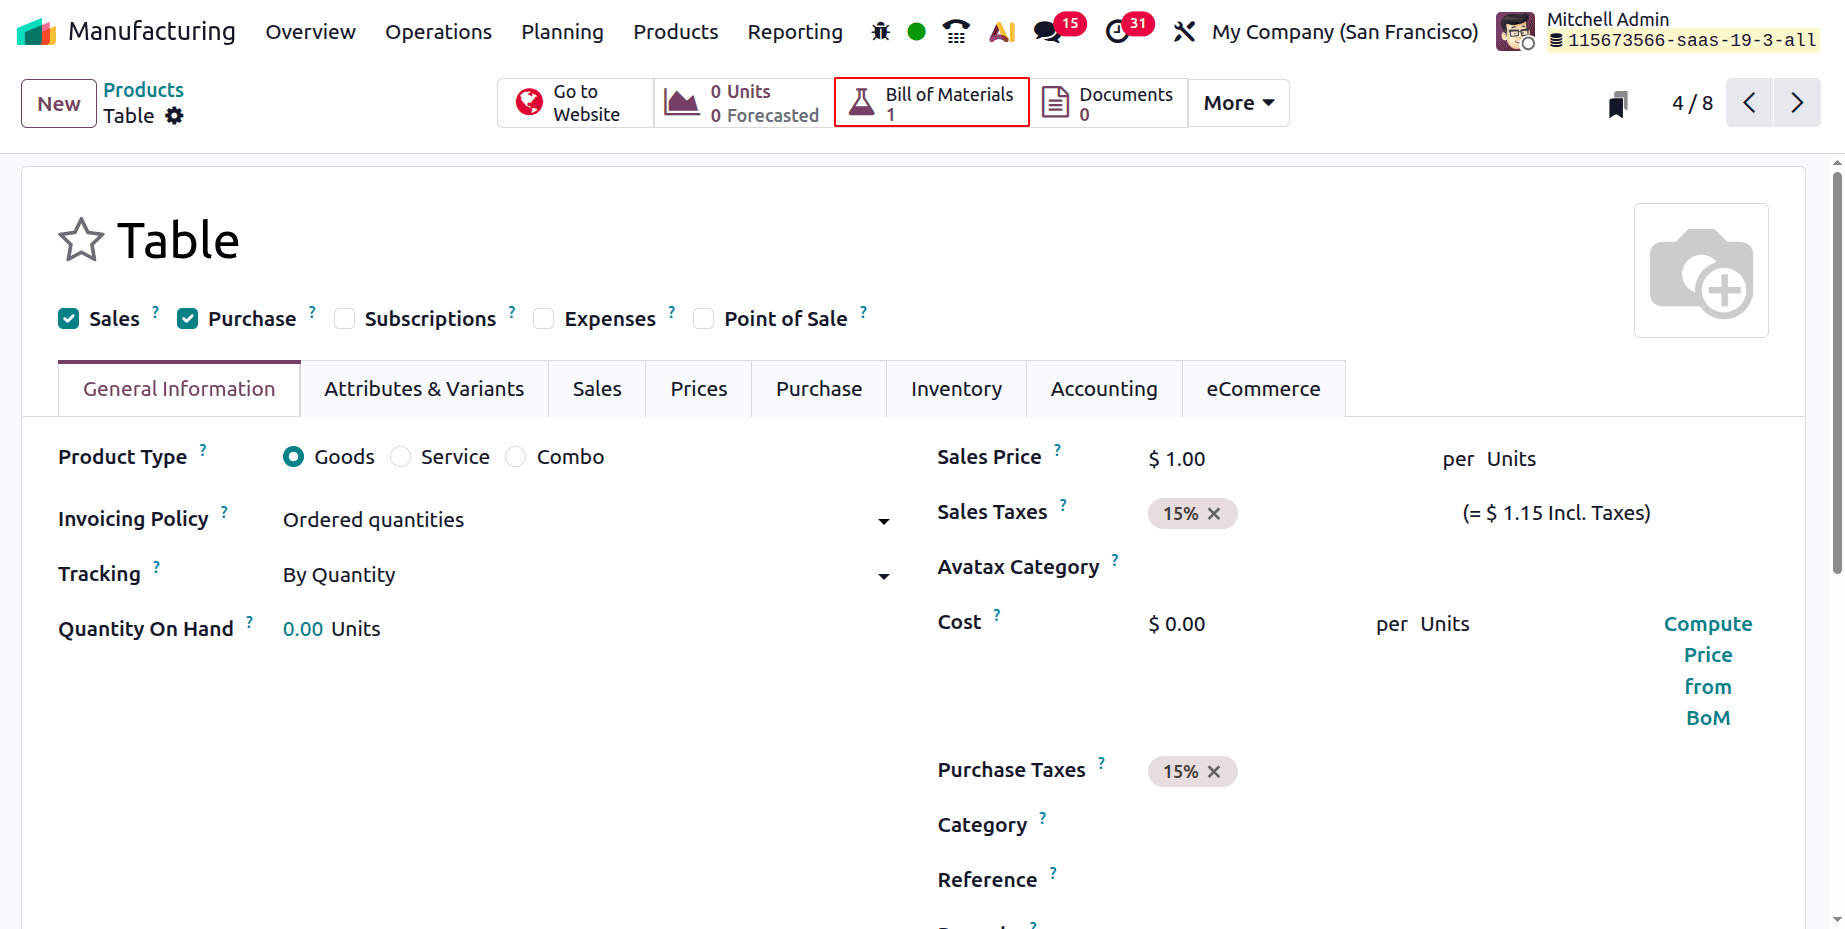Edit the Cost $ 0.00 field
1845x929 pixels.
click(x=1253, y=624)
